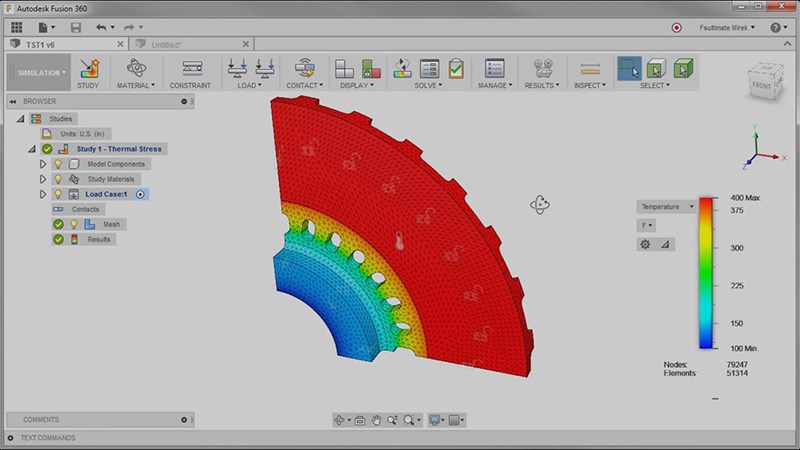Viewport: 800px width, 450px height.
Task: Open the Temperature result dropdown
Action: click(x=666, y=207)
